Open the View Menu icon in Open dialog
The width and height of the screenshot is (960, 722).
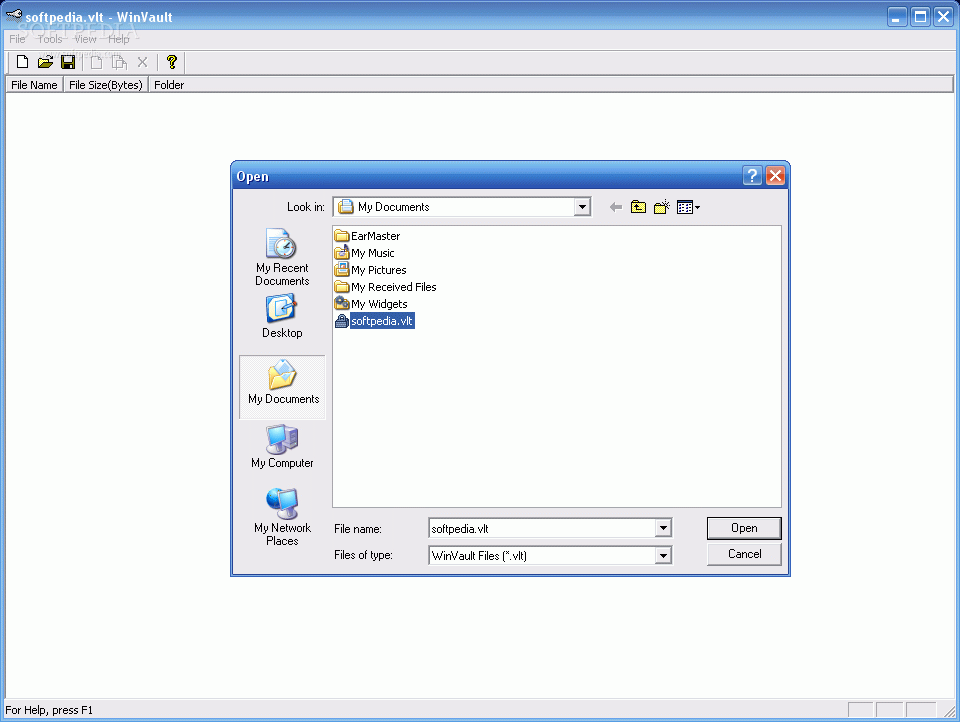(688, 208)
